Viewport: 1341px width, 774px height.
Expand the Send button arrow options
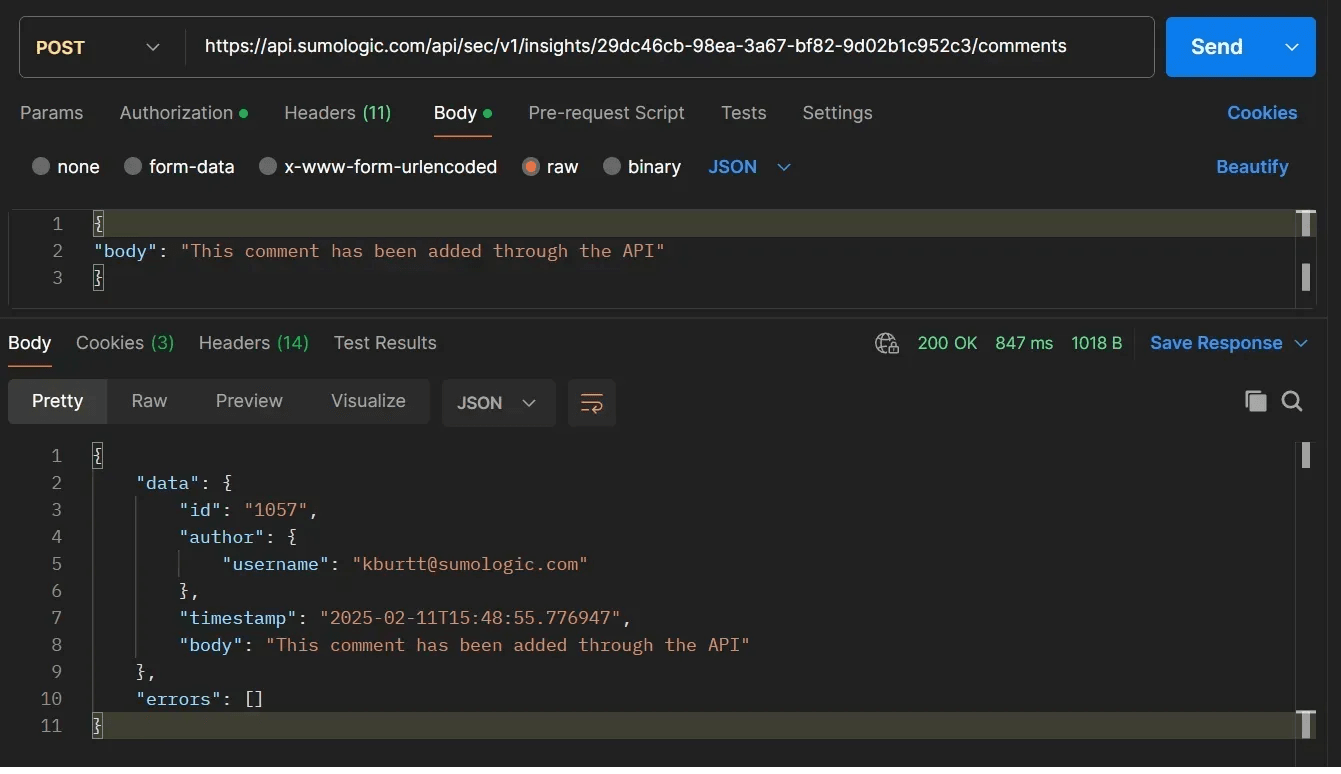click(1292, 47)
